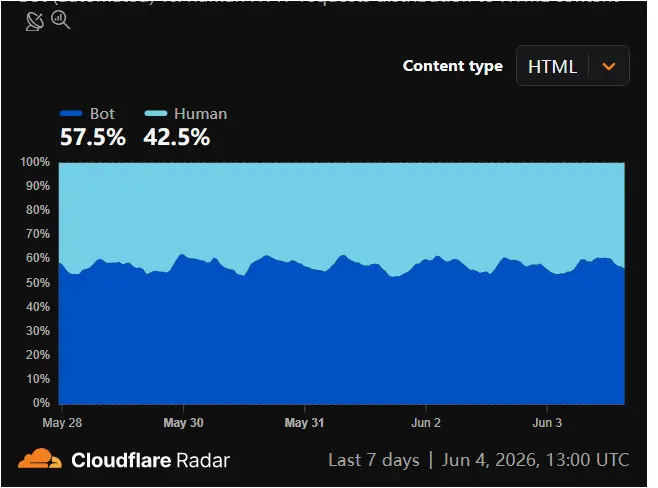Click the 42.5% Human value

tap(177, 137)
